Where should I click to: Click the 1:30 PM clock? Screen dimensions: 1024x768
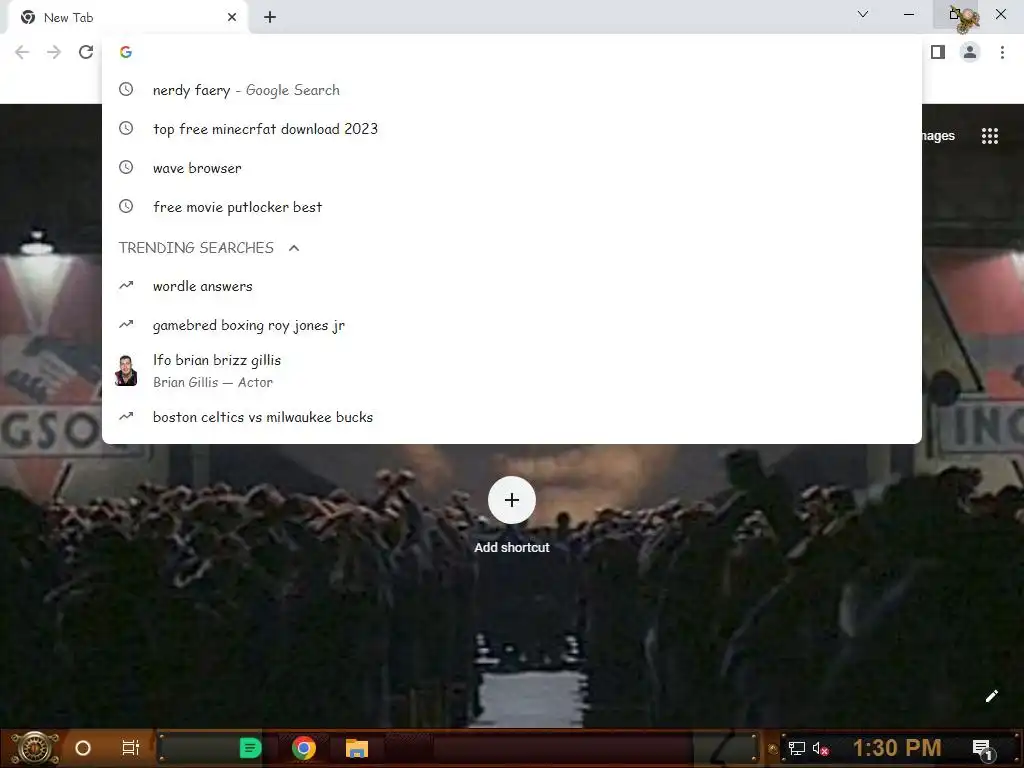tap(897, 748)
